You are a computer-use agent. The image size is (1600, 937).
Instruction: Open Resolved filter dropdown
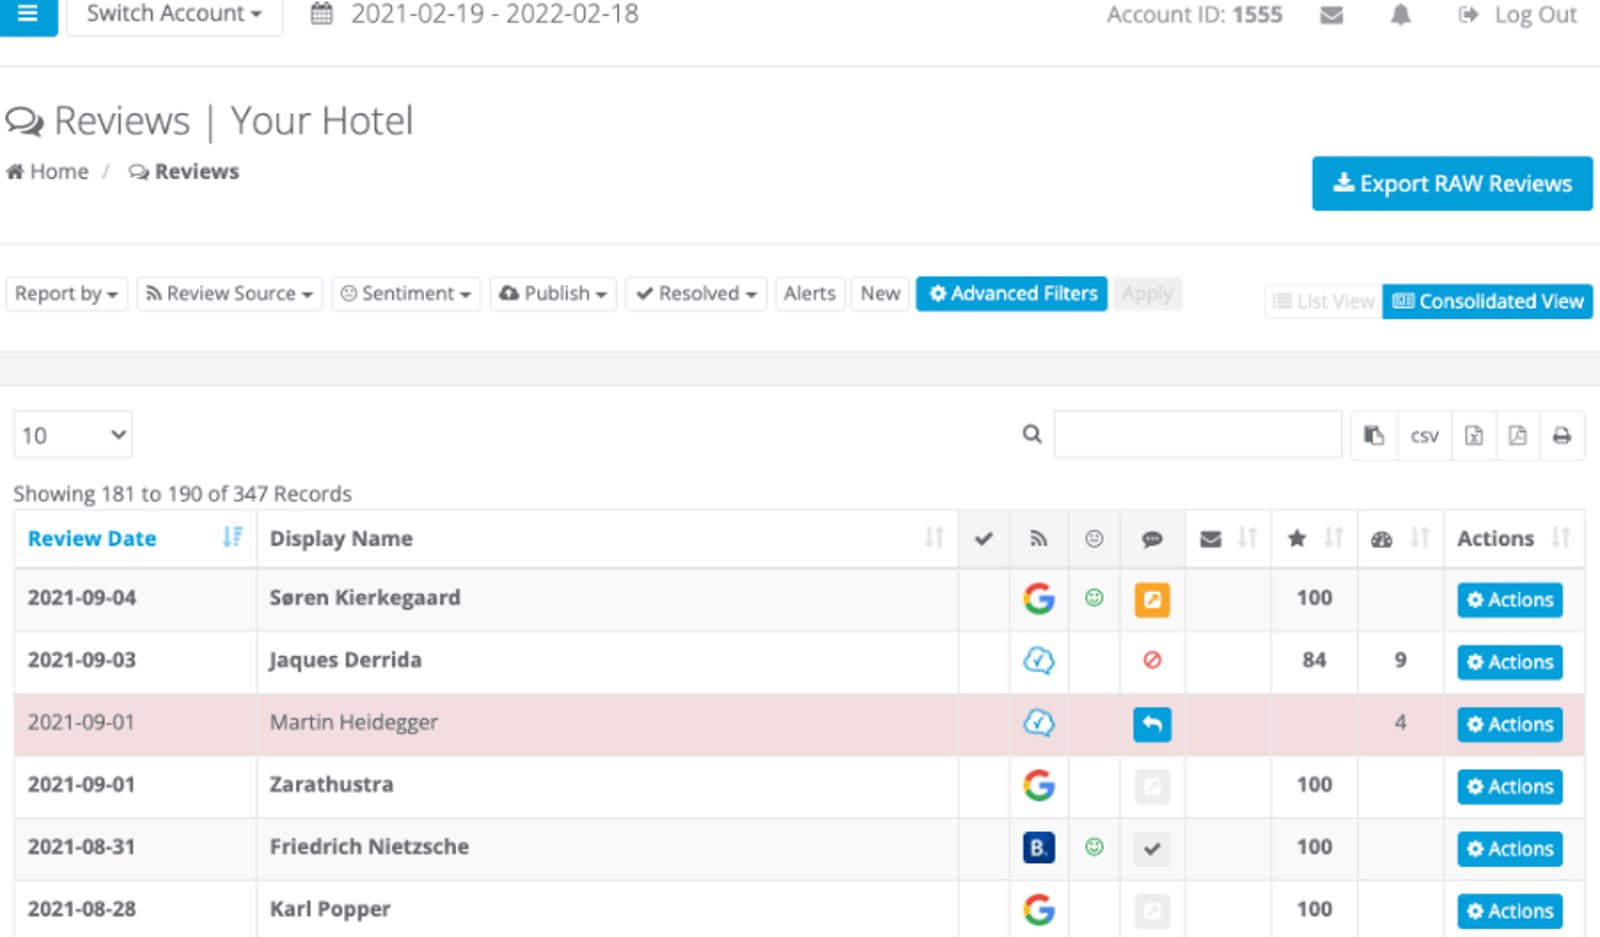[696, 294]
